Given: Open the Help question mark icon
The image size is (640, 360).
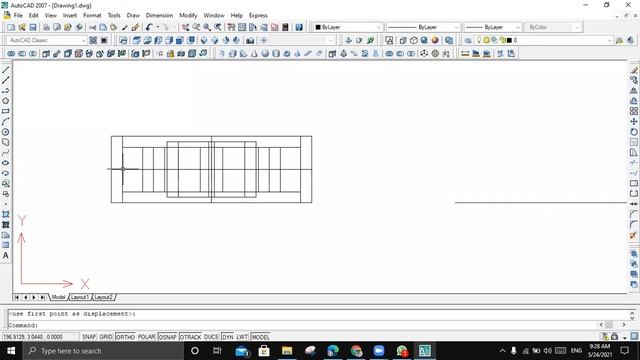Looking at the screenshot, I should 299,27.
